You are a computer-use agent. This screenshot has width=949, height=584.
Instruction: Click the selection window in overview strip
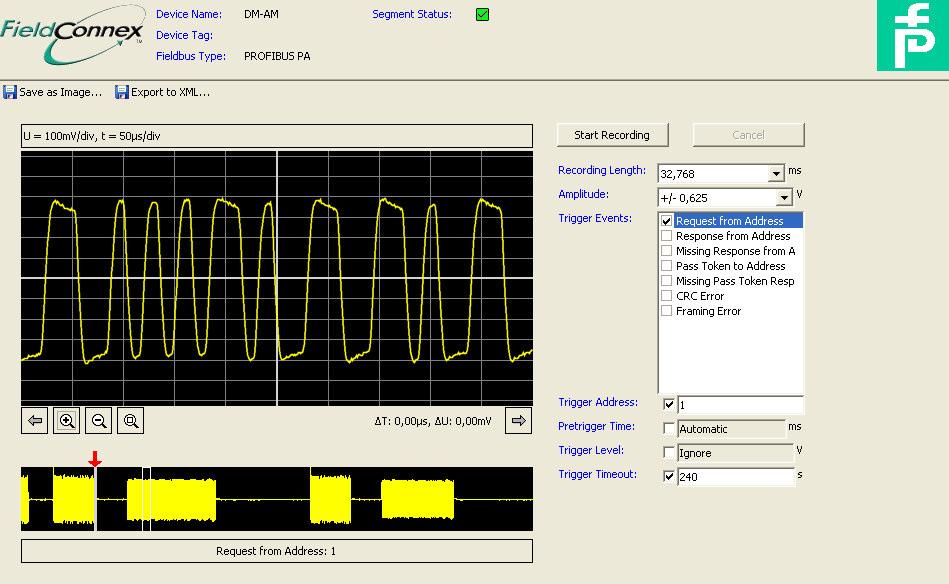tap(146, 499)
